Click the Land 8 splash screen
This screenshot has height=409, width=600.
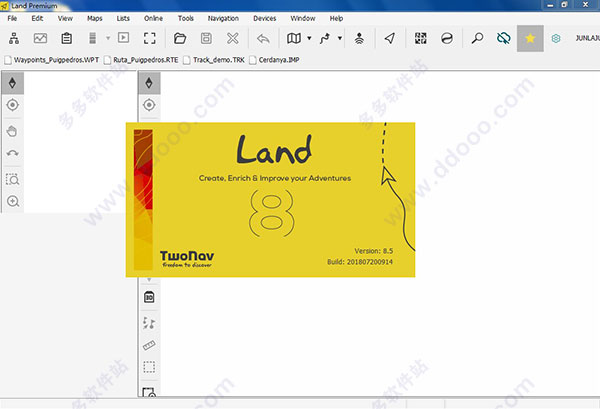tap(271, 200)
